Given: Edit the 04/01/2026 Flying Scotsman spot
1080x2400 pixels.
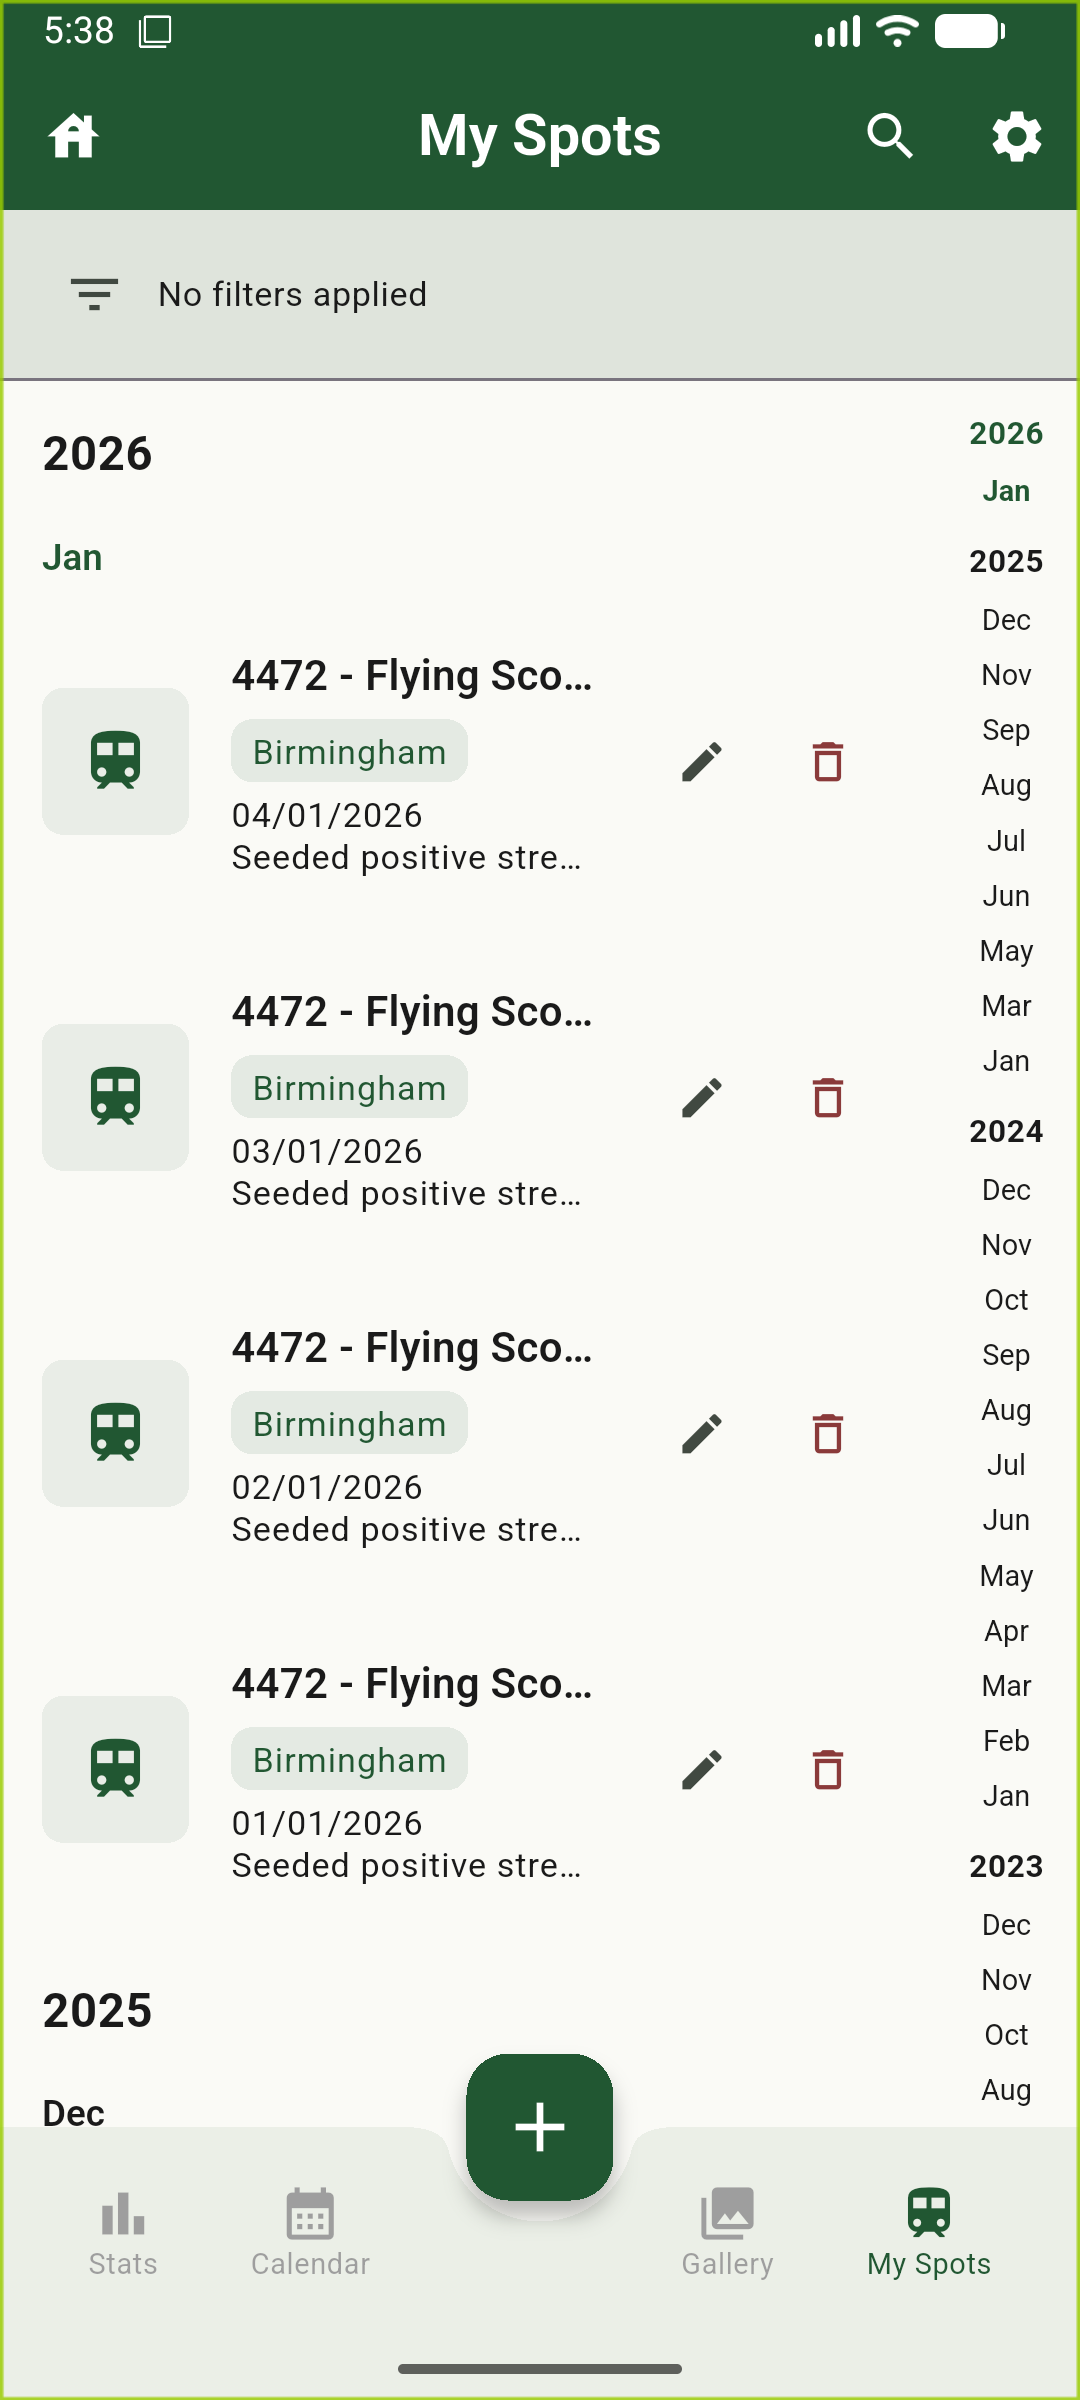Looking at the screenshot, I should click(702, 762).
